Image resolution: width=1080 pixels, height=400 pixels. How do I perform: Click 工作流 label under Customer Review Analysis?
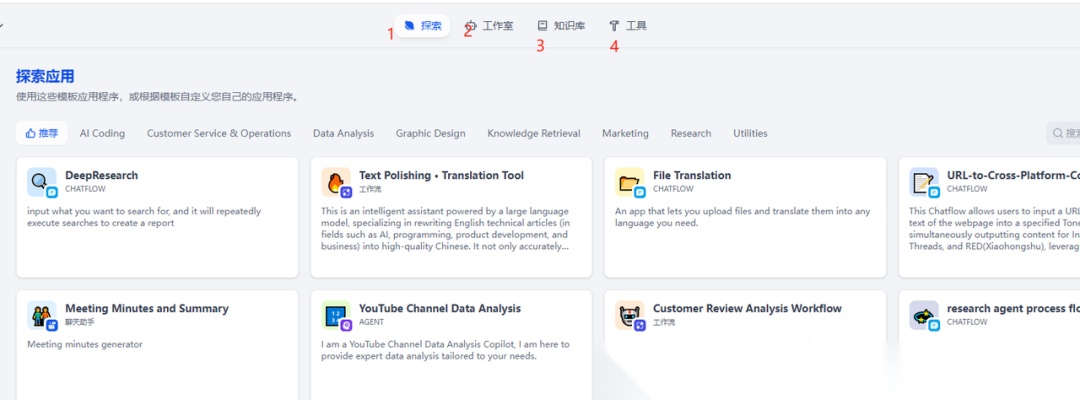click(664, 322)
